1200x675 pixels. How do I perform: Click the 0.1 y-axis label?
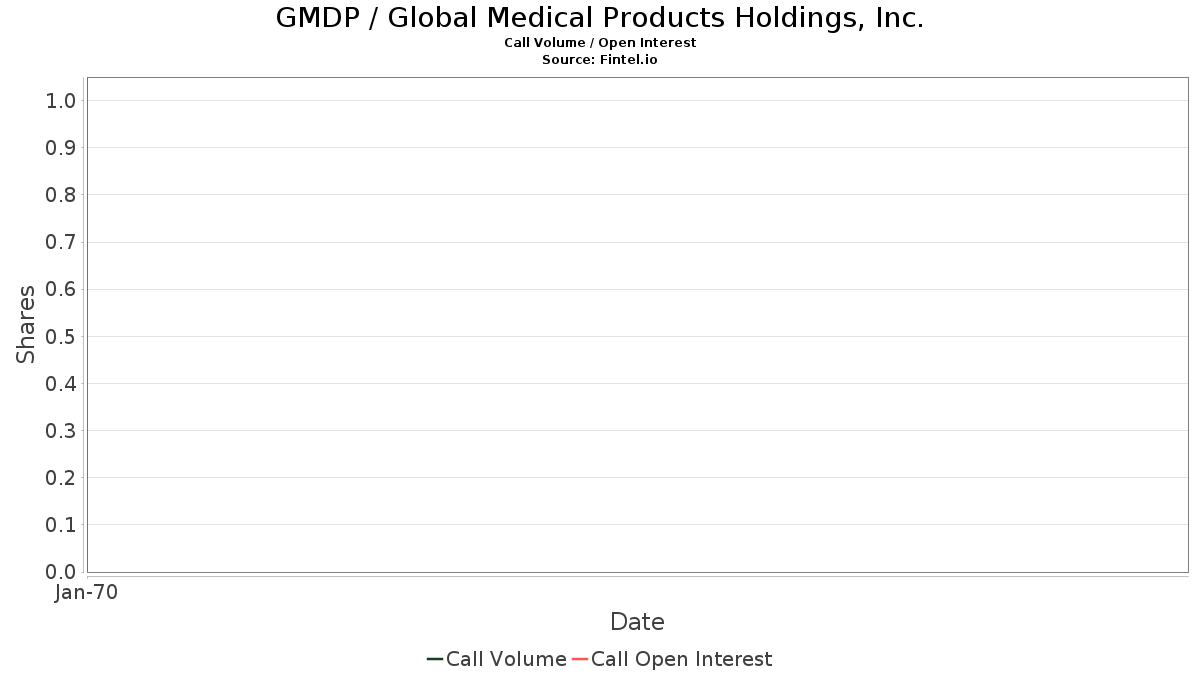pos(61,525)
